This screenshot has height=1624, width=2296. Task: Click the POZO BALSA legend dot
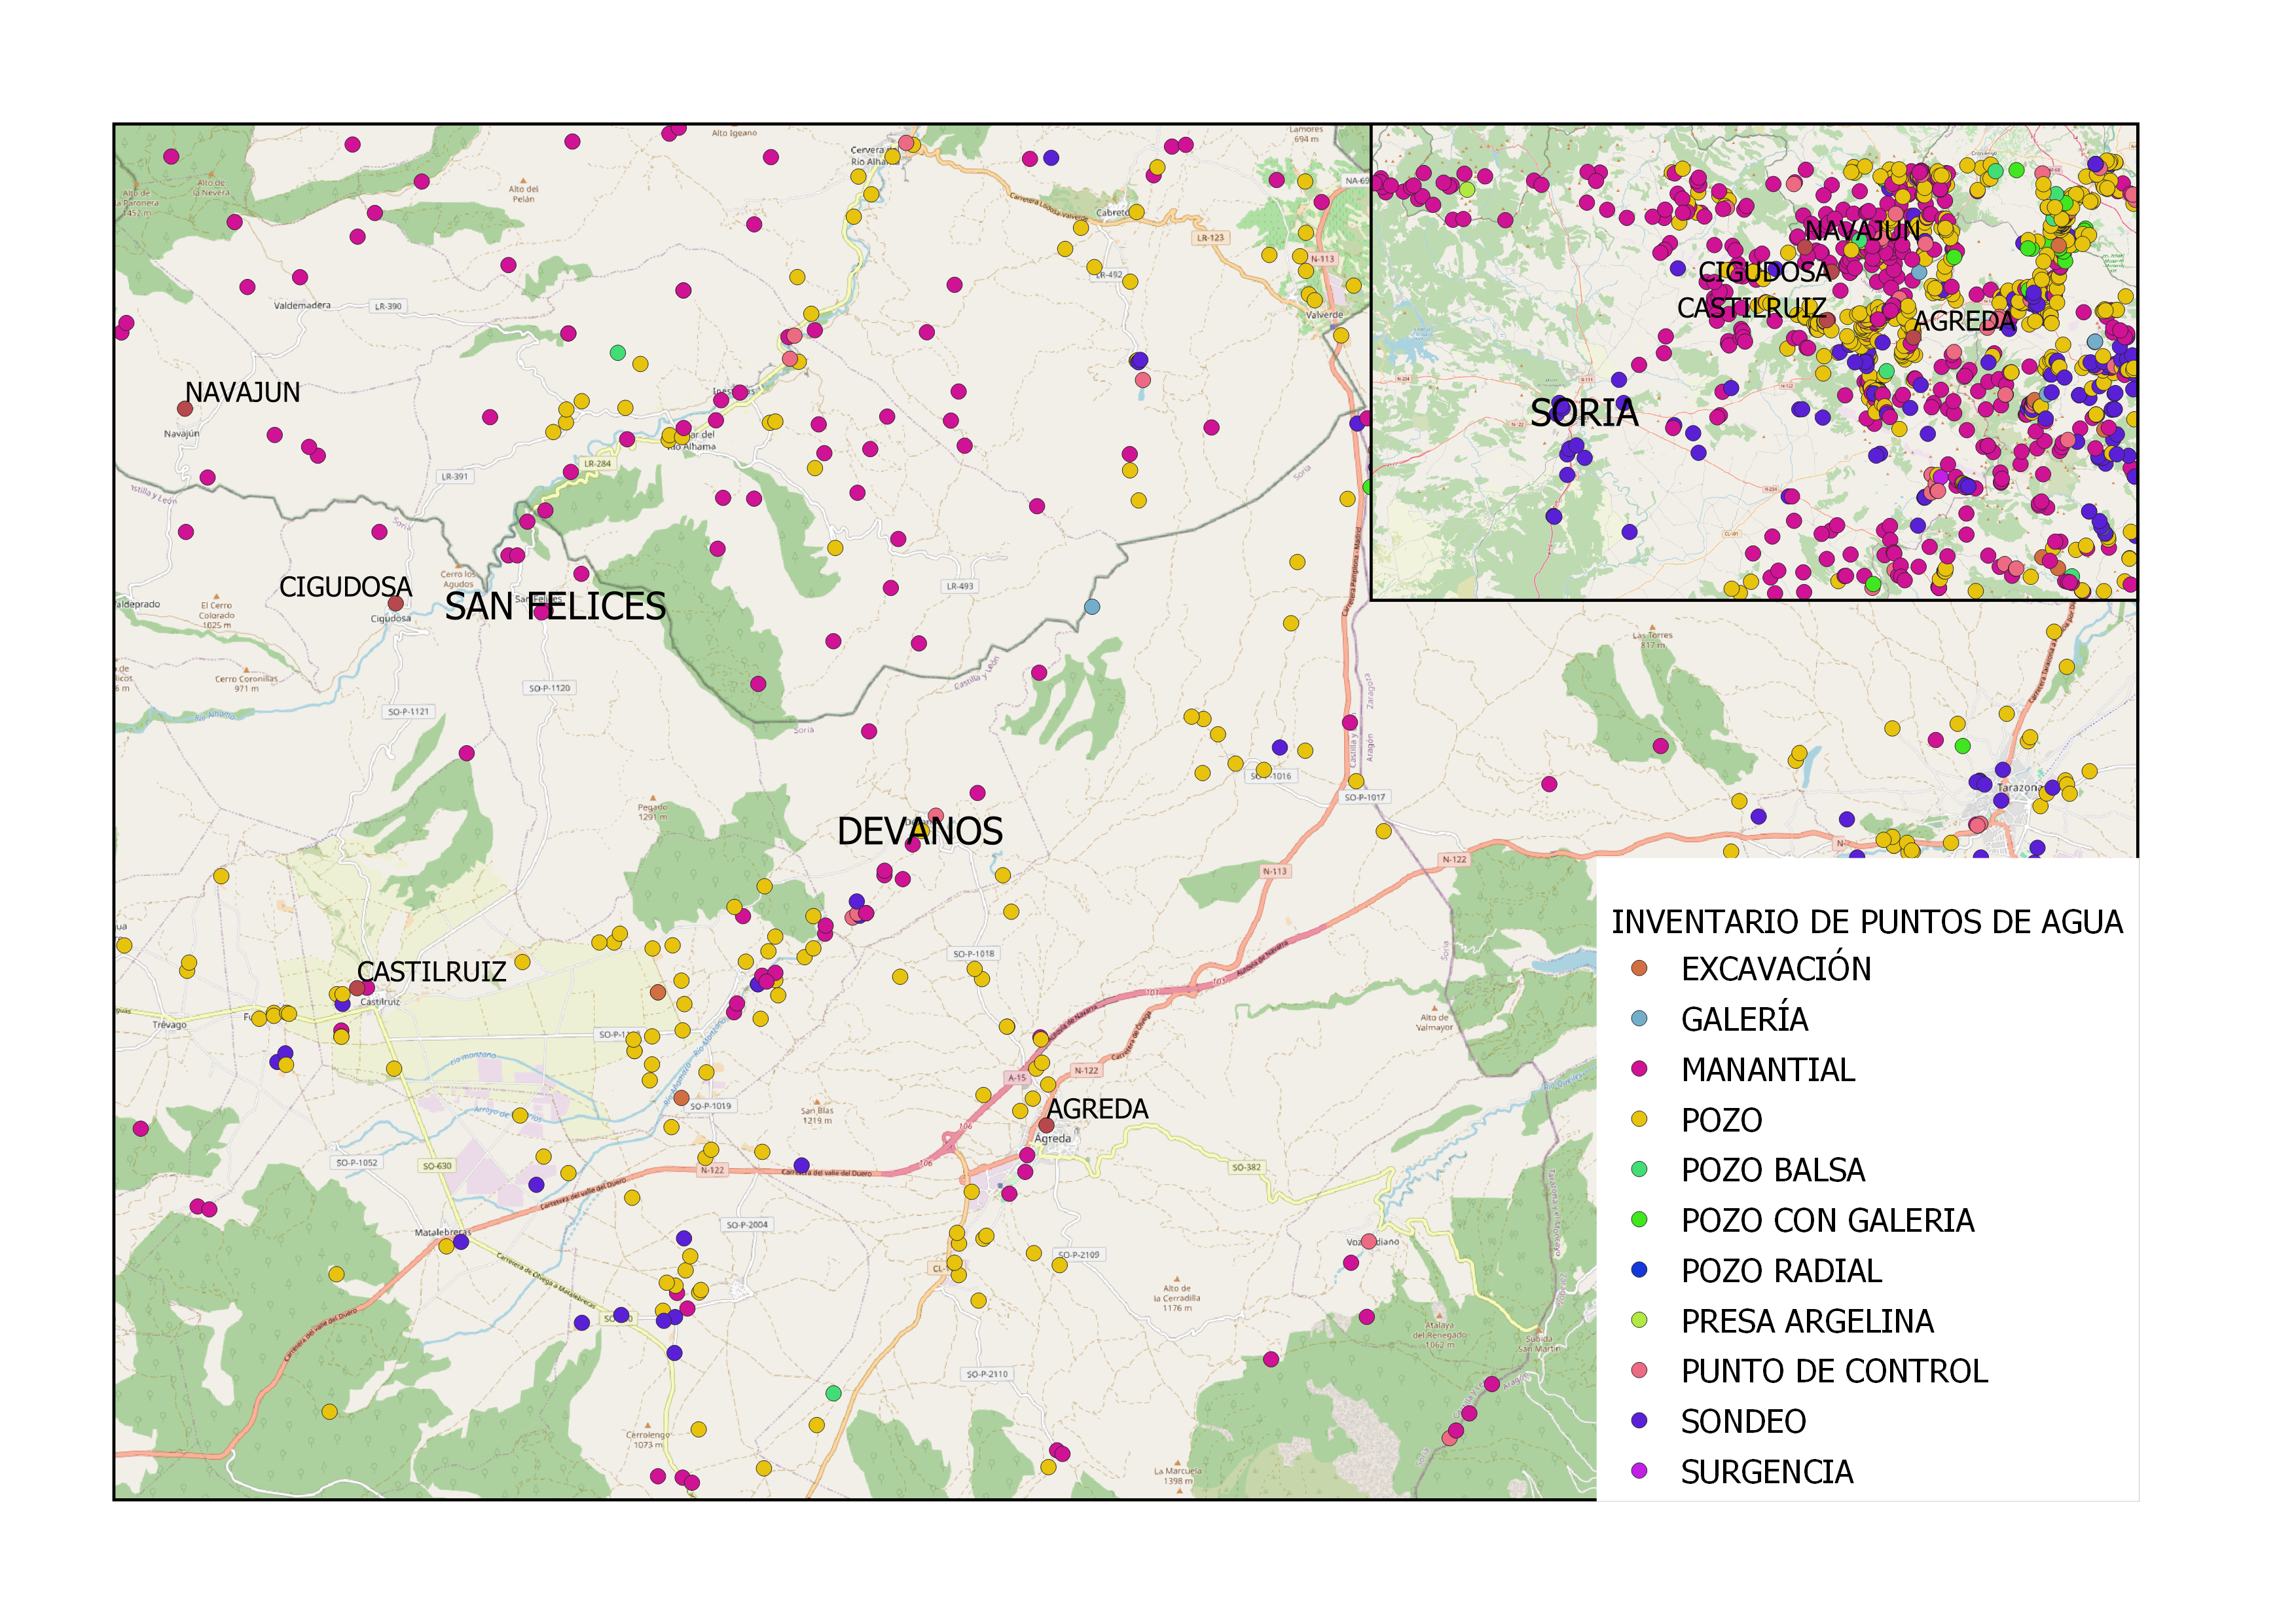[1639, 1169]
